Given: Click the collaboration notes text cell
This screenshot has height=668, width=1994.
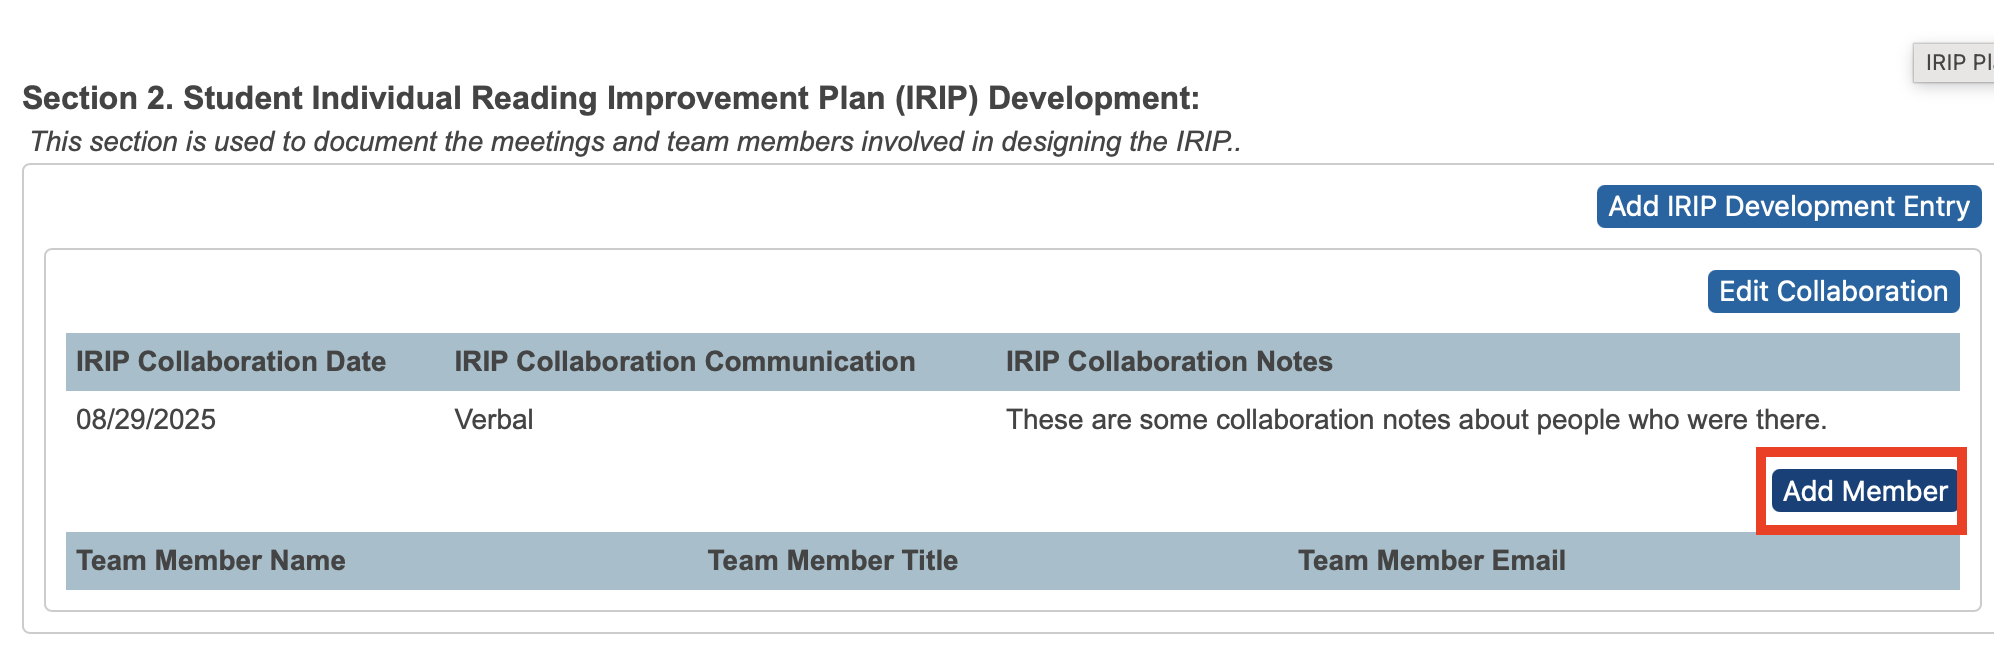Looking at the screenshot, I should click(1415, 419).
